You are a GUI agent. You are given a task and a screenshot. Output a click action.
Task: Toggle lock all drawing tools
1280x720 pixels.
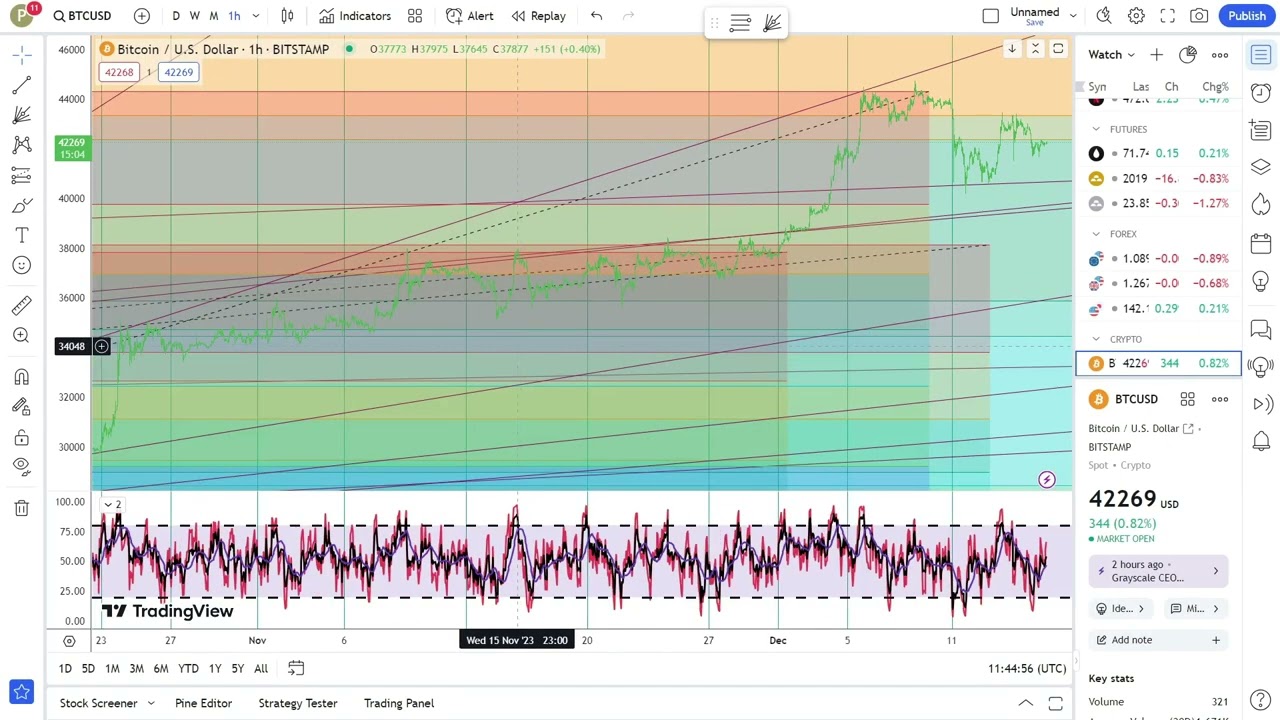(21, 437)
